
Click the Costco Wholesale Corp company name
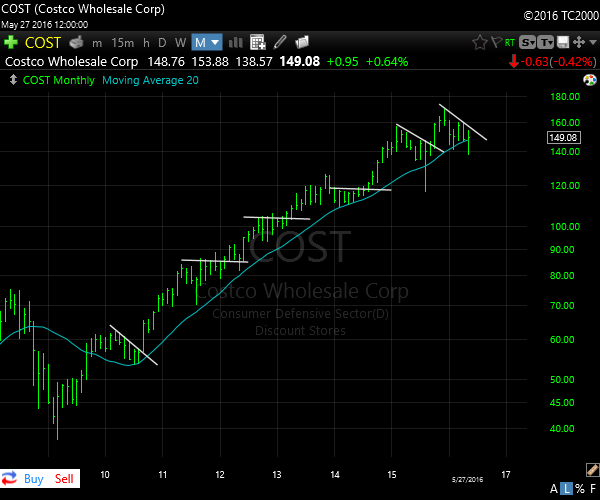click(72, 62)
